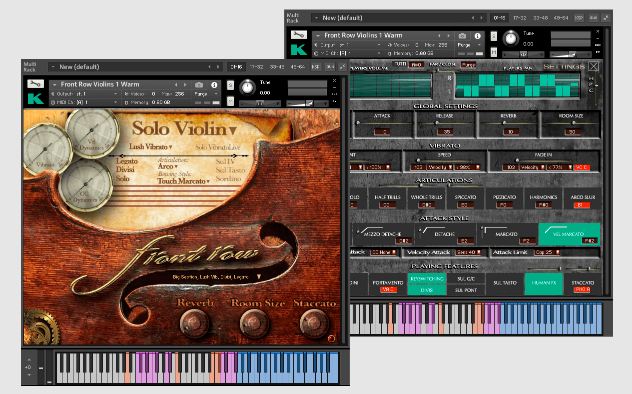Screen dimensions: 632x394
Task: Enable the Marcato attack style
Action: (x=507, y=234)
